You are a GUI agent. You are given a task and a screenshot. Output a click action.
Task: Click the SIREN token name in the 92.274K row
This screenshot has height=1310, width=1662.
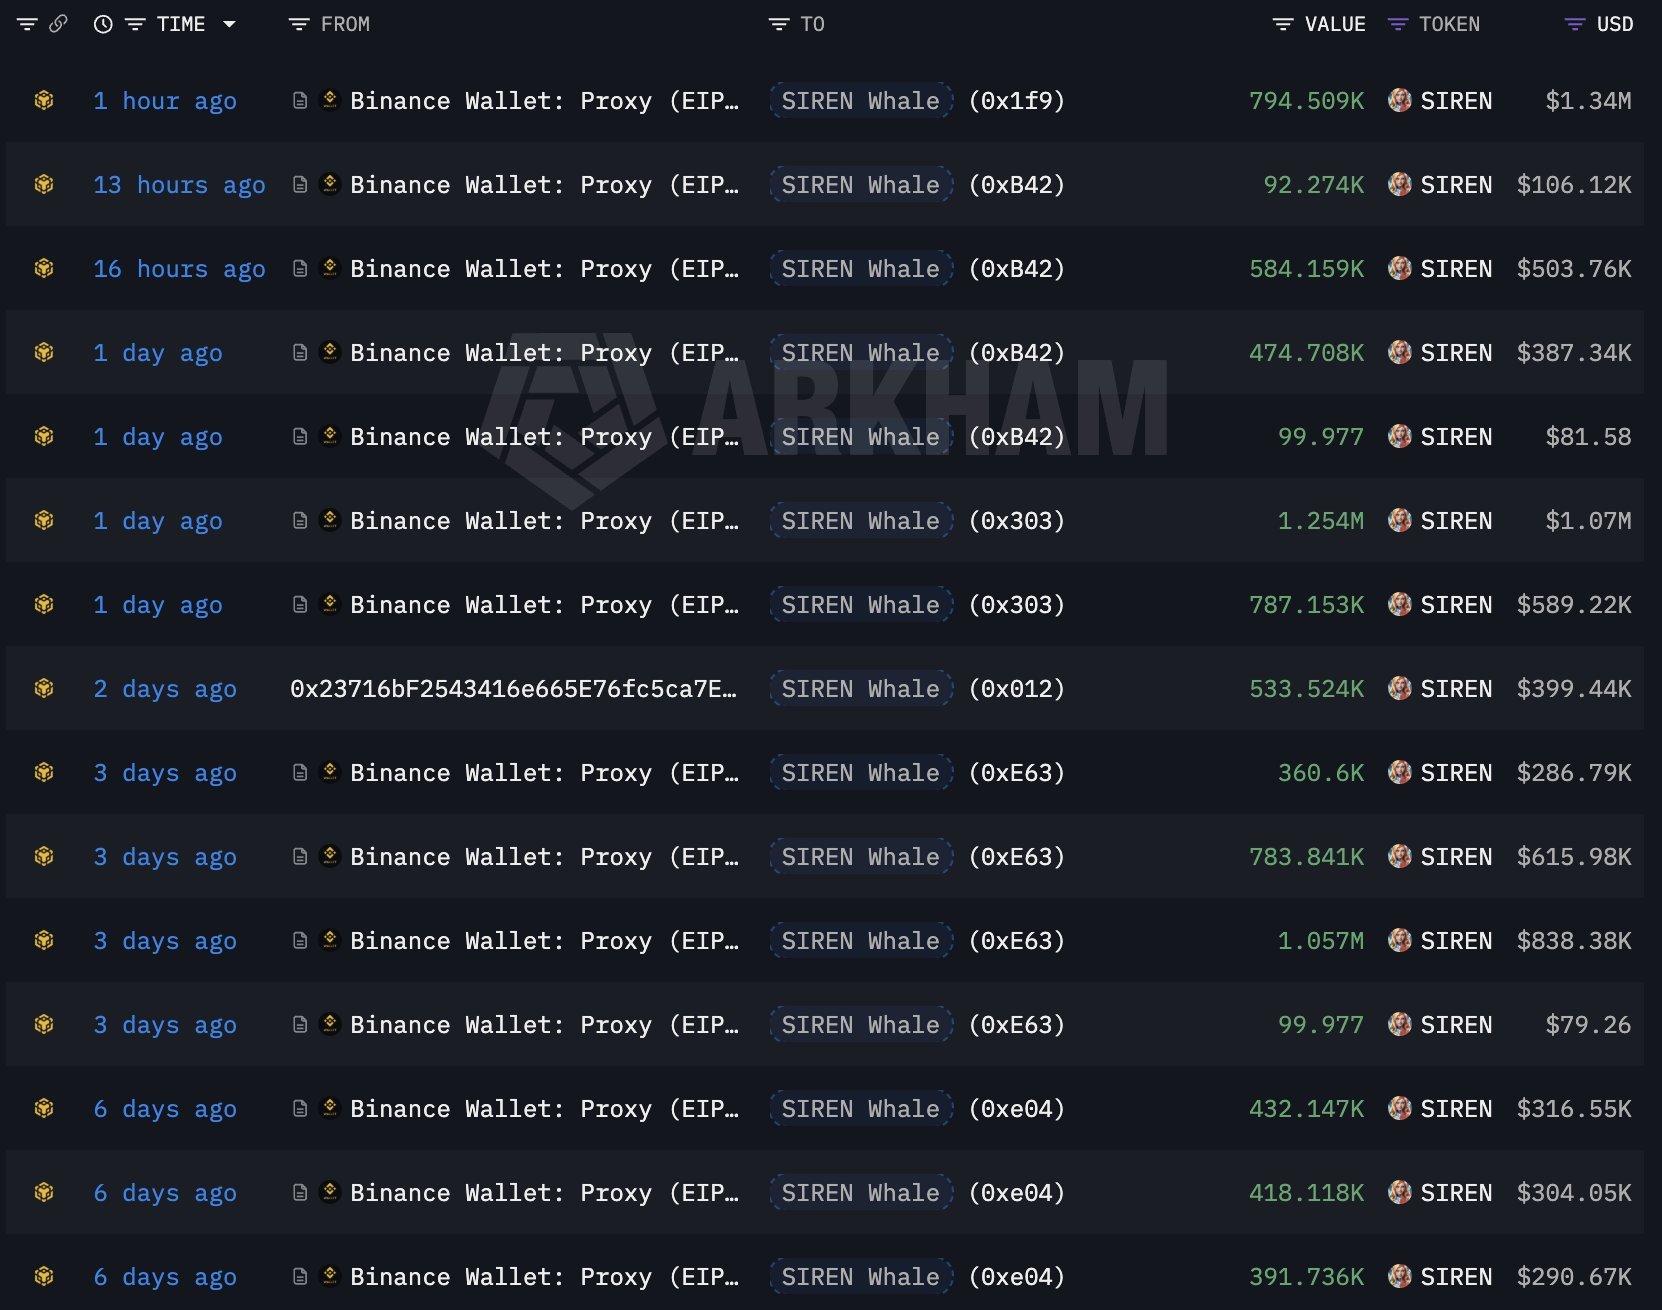coord(1456,185)
